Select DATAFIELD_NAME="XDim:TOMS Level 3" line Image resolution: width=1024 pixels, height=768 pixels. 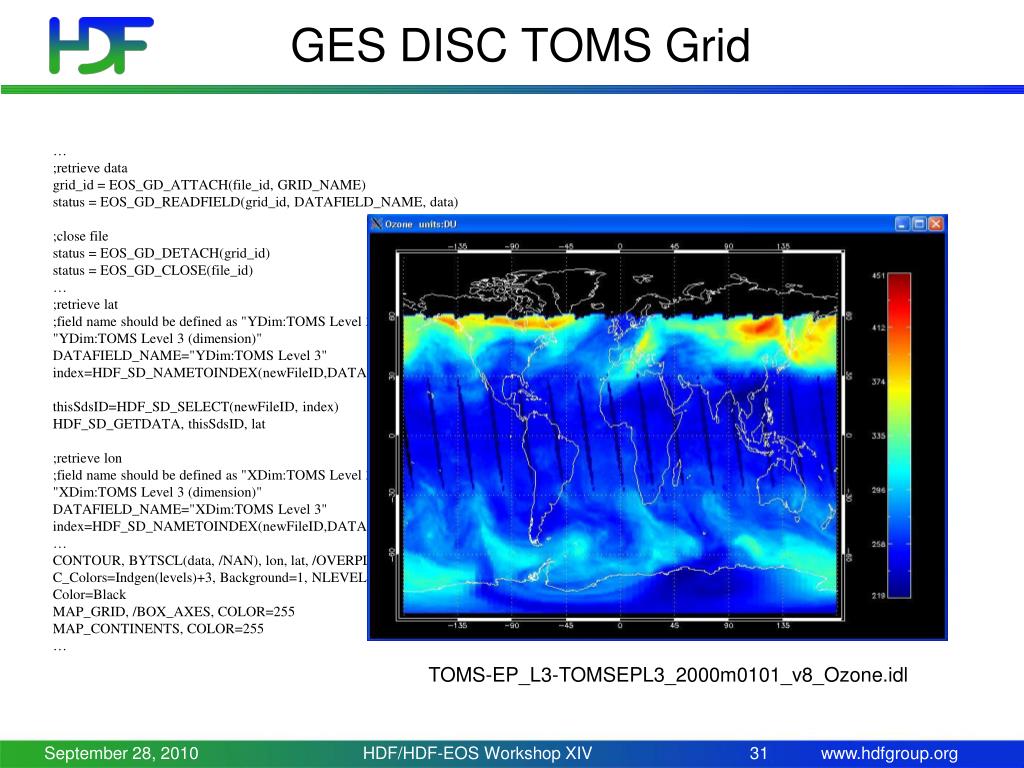190,509
